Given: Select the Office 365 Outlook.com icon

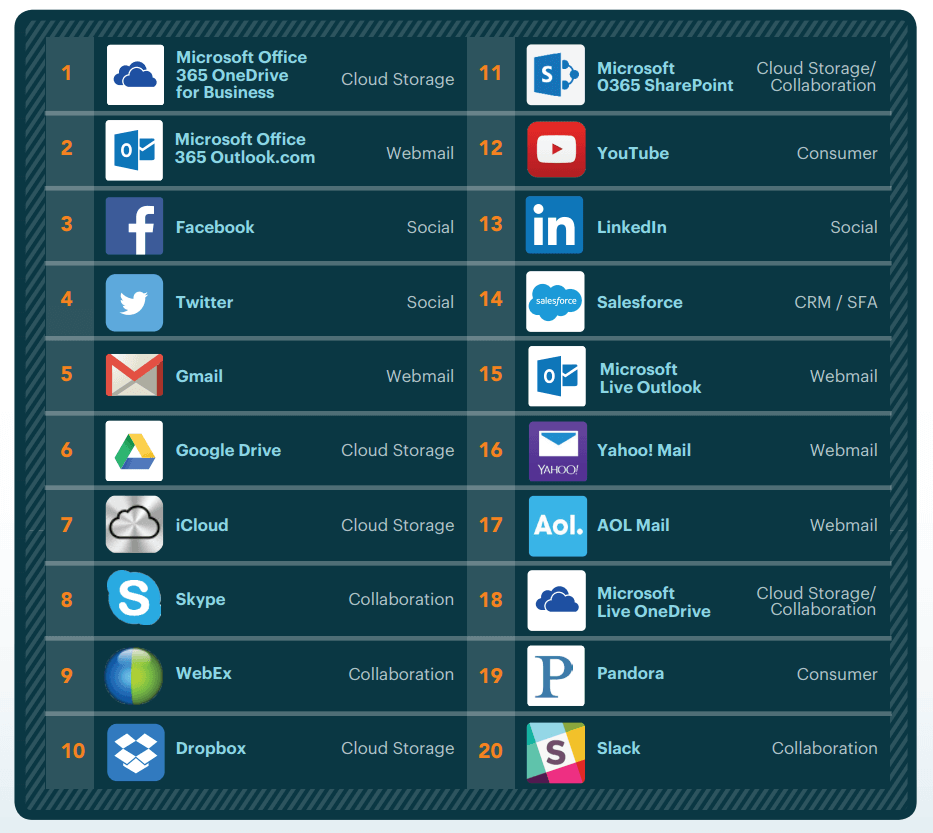Looking at the screenshot, I should click(x=134, y=150).
